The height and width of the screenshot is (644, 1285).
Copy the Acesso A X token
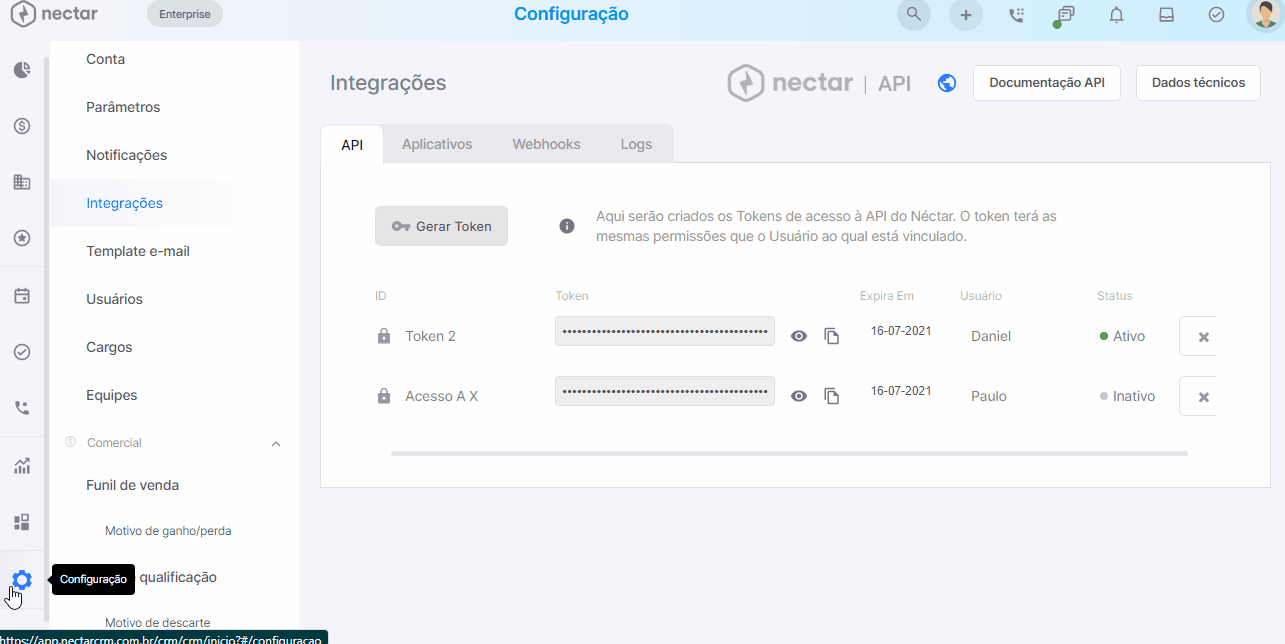pyautogui.click(x=831, y=396)
